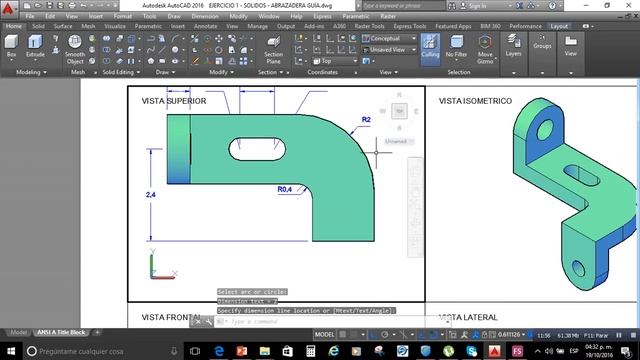The image size is (640, 360).
Task: Open the Dimension menu
Action: point(205,16)
